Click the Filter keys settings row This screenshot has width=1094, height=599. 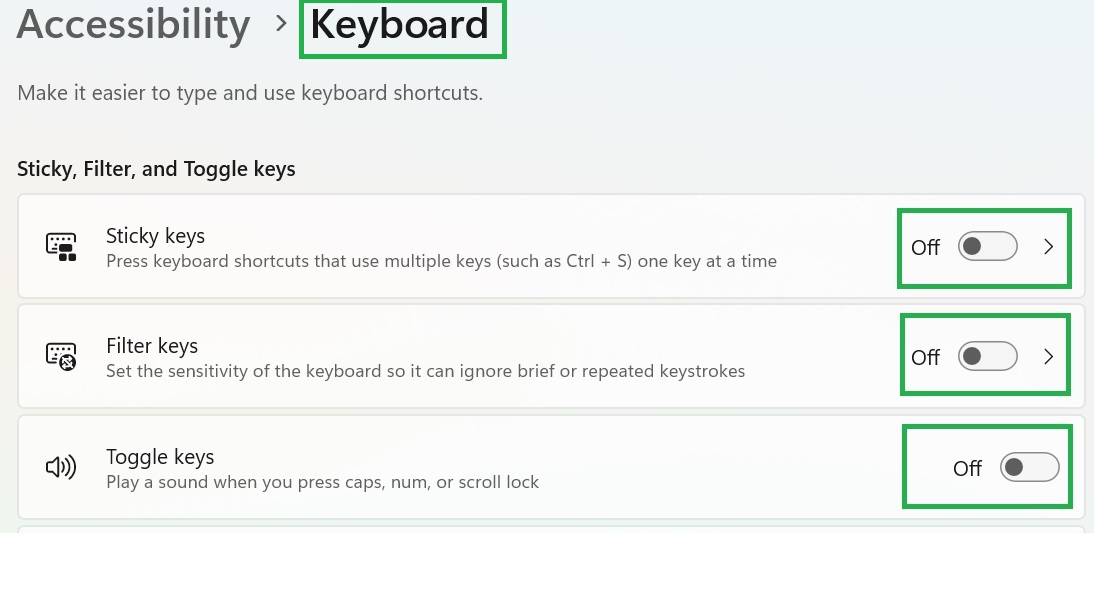[450, 356]
